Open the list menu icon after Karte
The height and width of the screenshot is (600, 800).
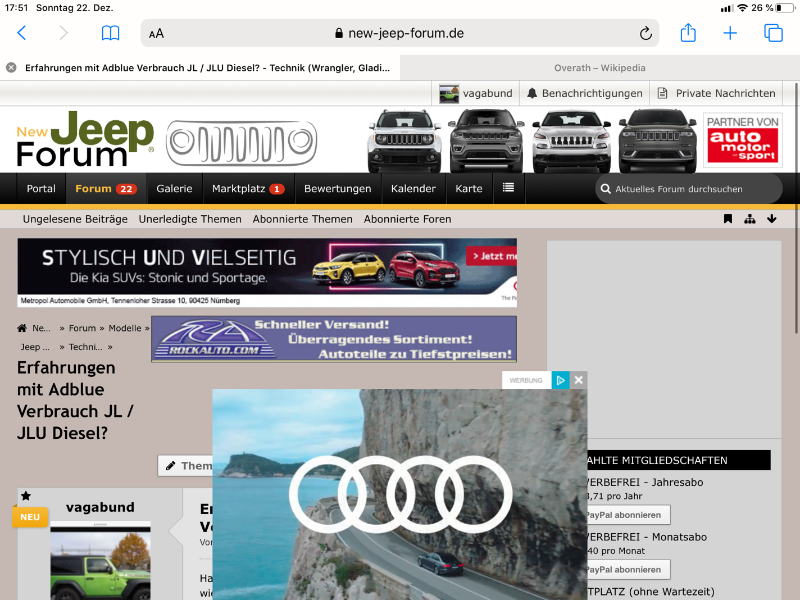click(x=508, y=188)
